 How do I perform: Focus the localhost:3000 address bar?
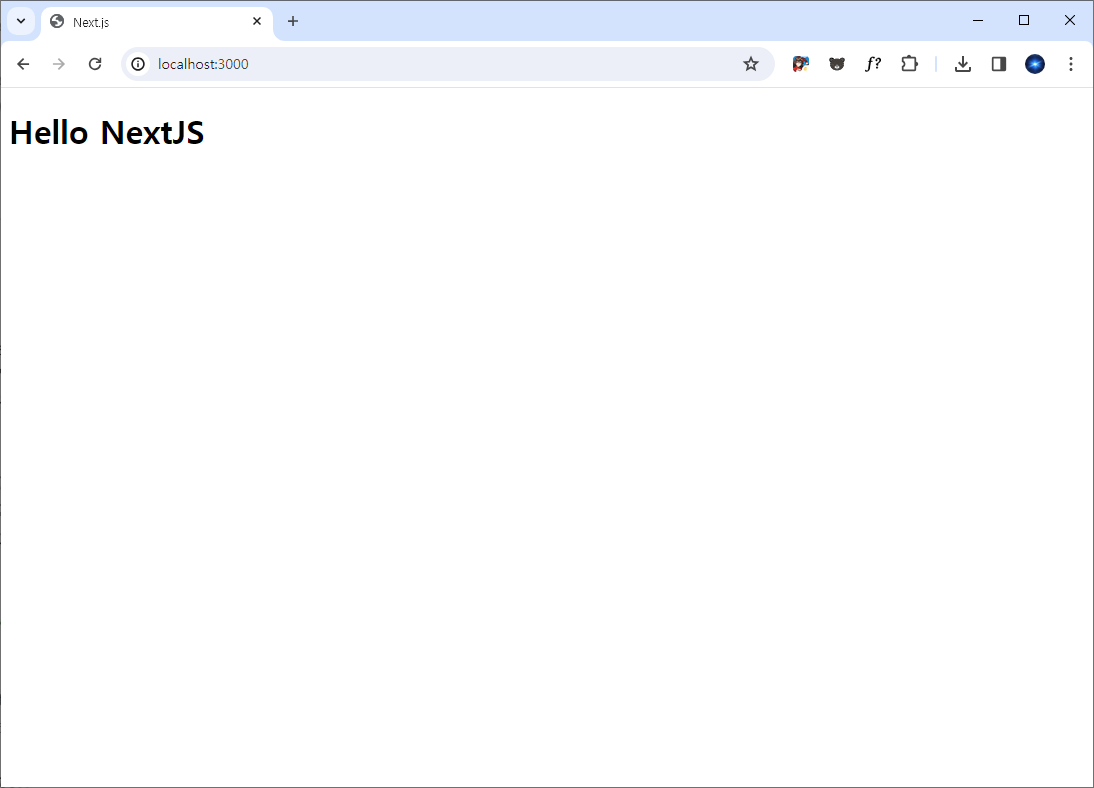(x=447, y=64)
